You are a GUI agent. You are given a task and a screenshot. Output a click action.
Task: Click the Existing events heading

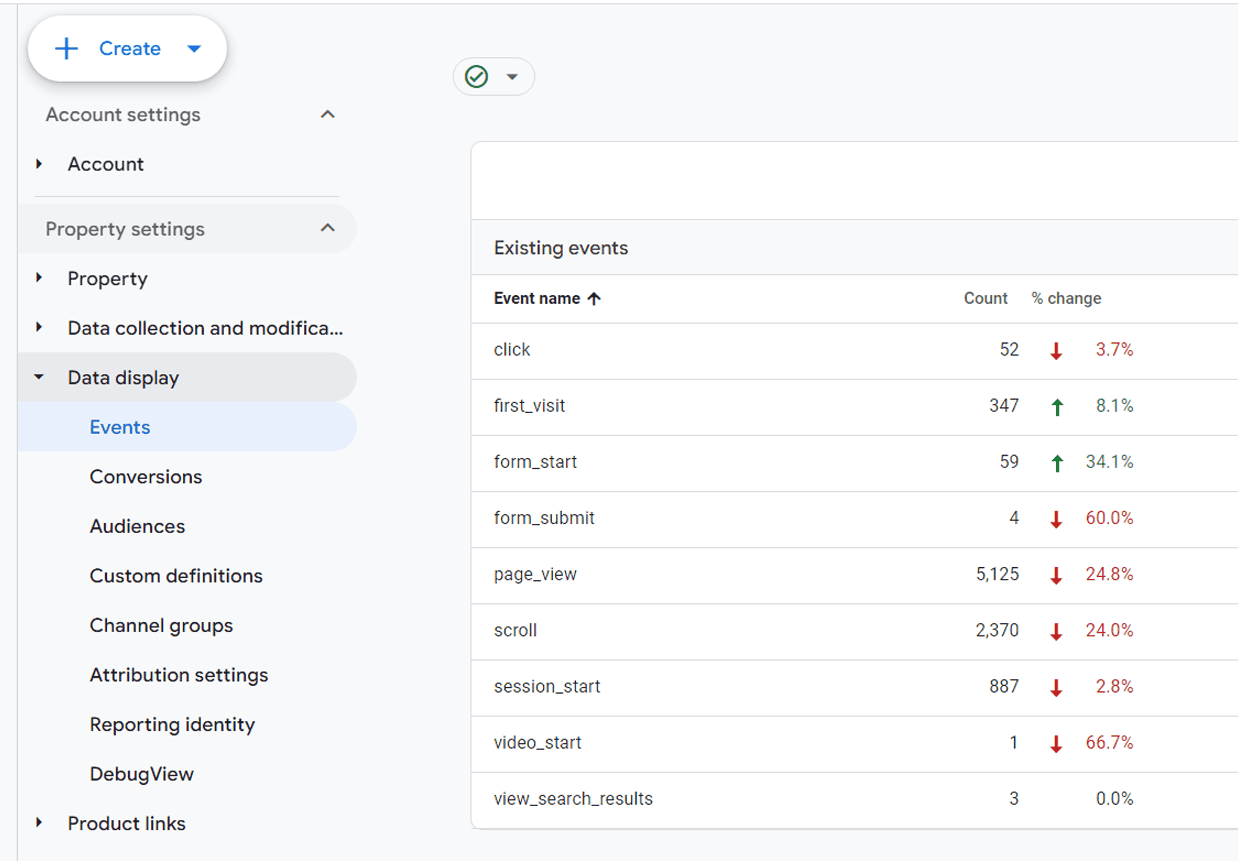coord(561,248)
